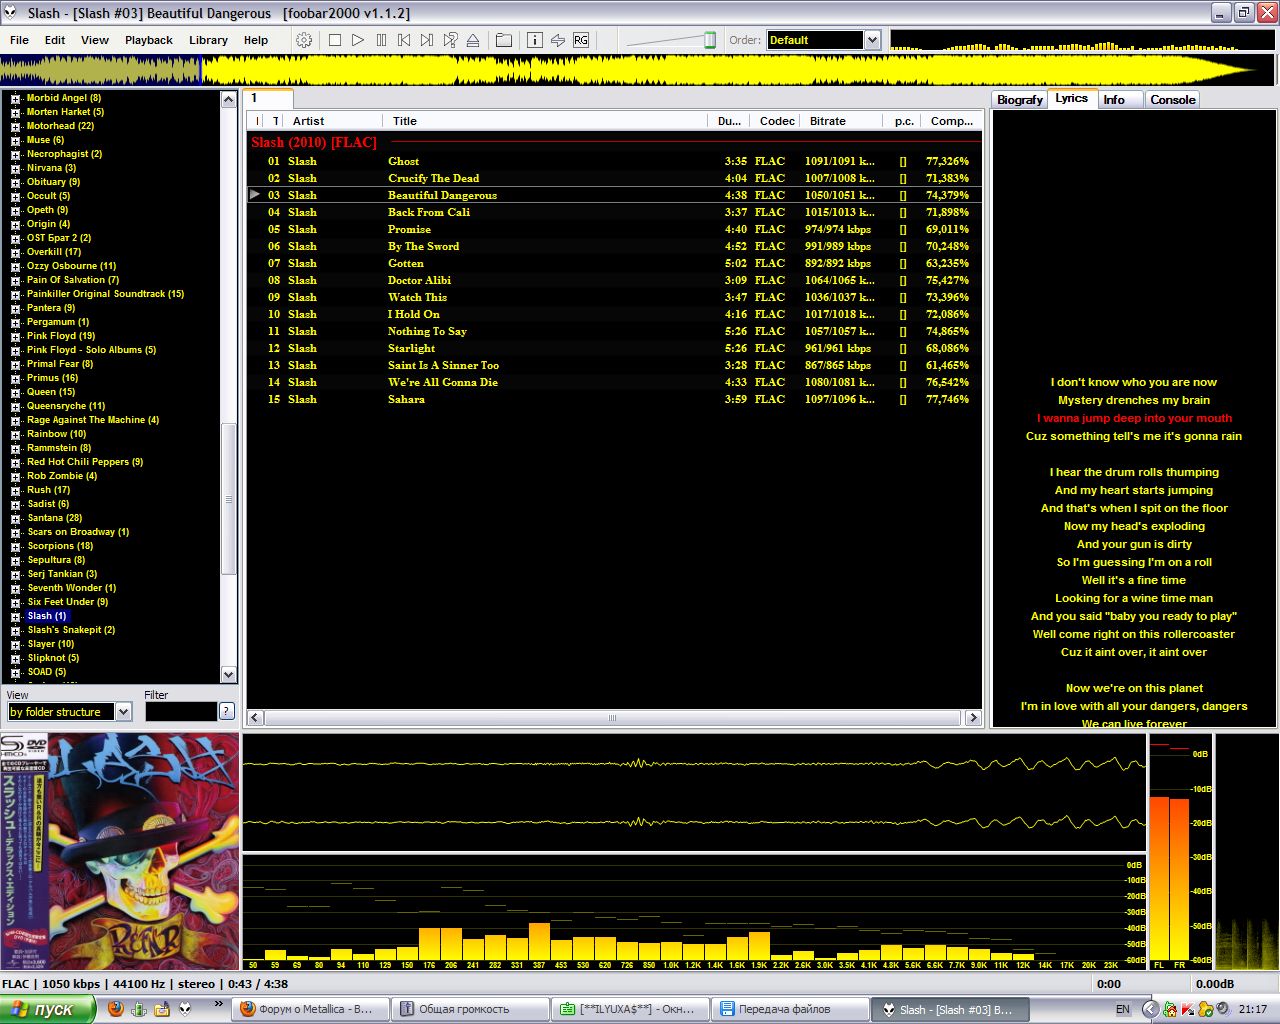Toggle the RG ReplayGain toolbar button
The height and width of the screenshot is (1024, 1280).
(x=581, y=40)
